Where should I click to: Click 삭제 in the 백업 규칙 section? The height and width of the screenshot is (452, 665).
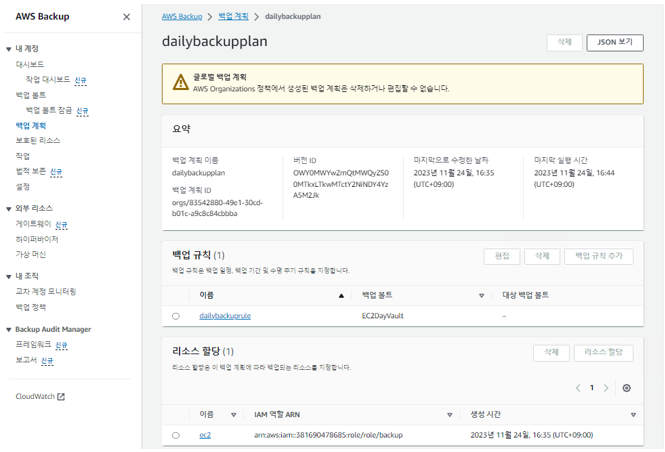pos(542,256)
